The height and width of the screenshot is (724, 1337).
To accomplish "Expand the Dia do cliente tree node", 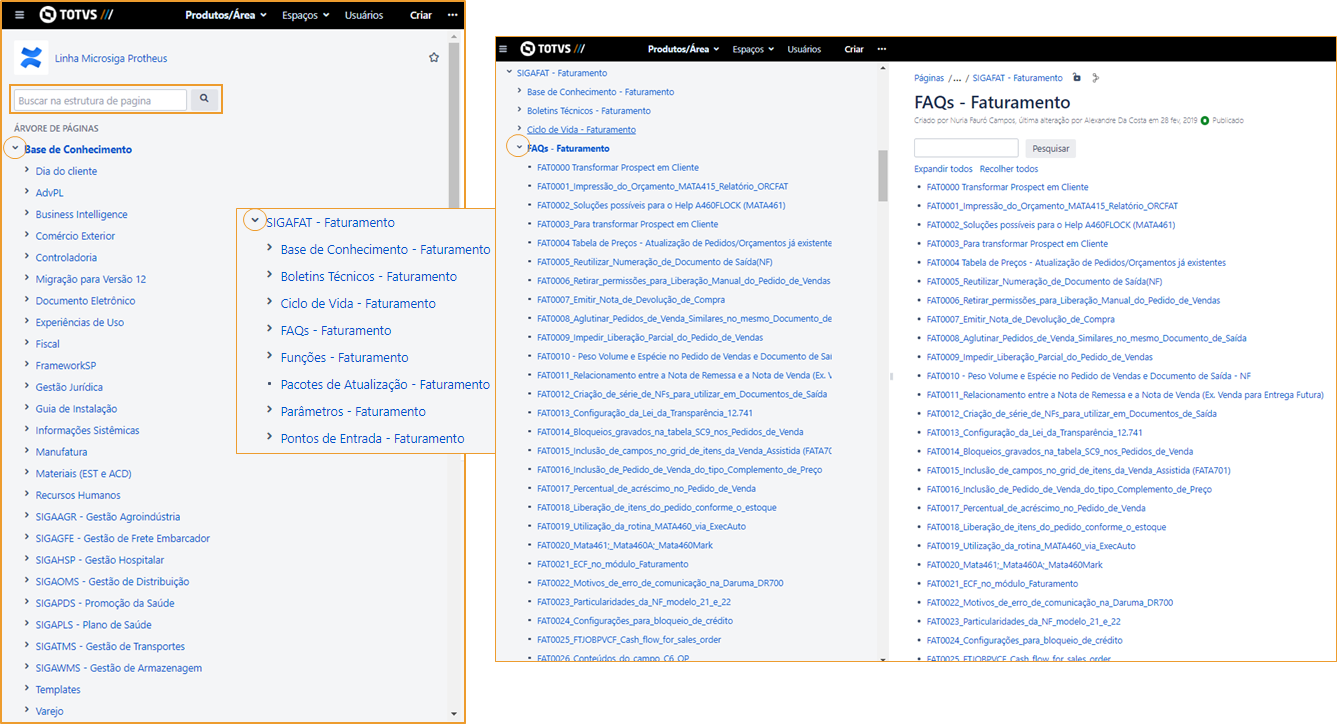I will tap(27, 171).
